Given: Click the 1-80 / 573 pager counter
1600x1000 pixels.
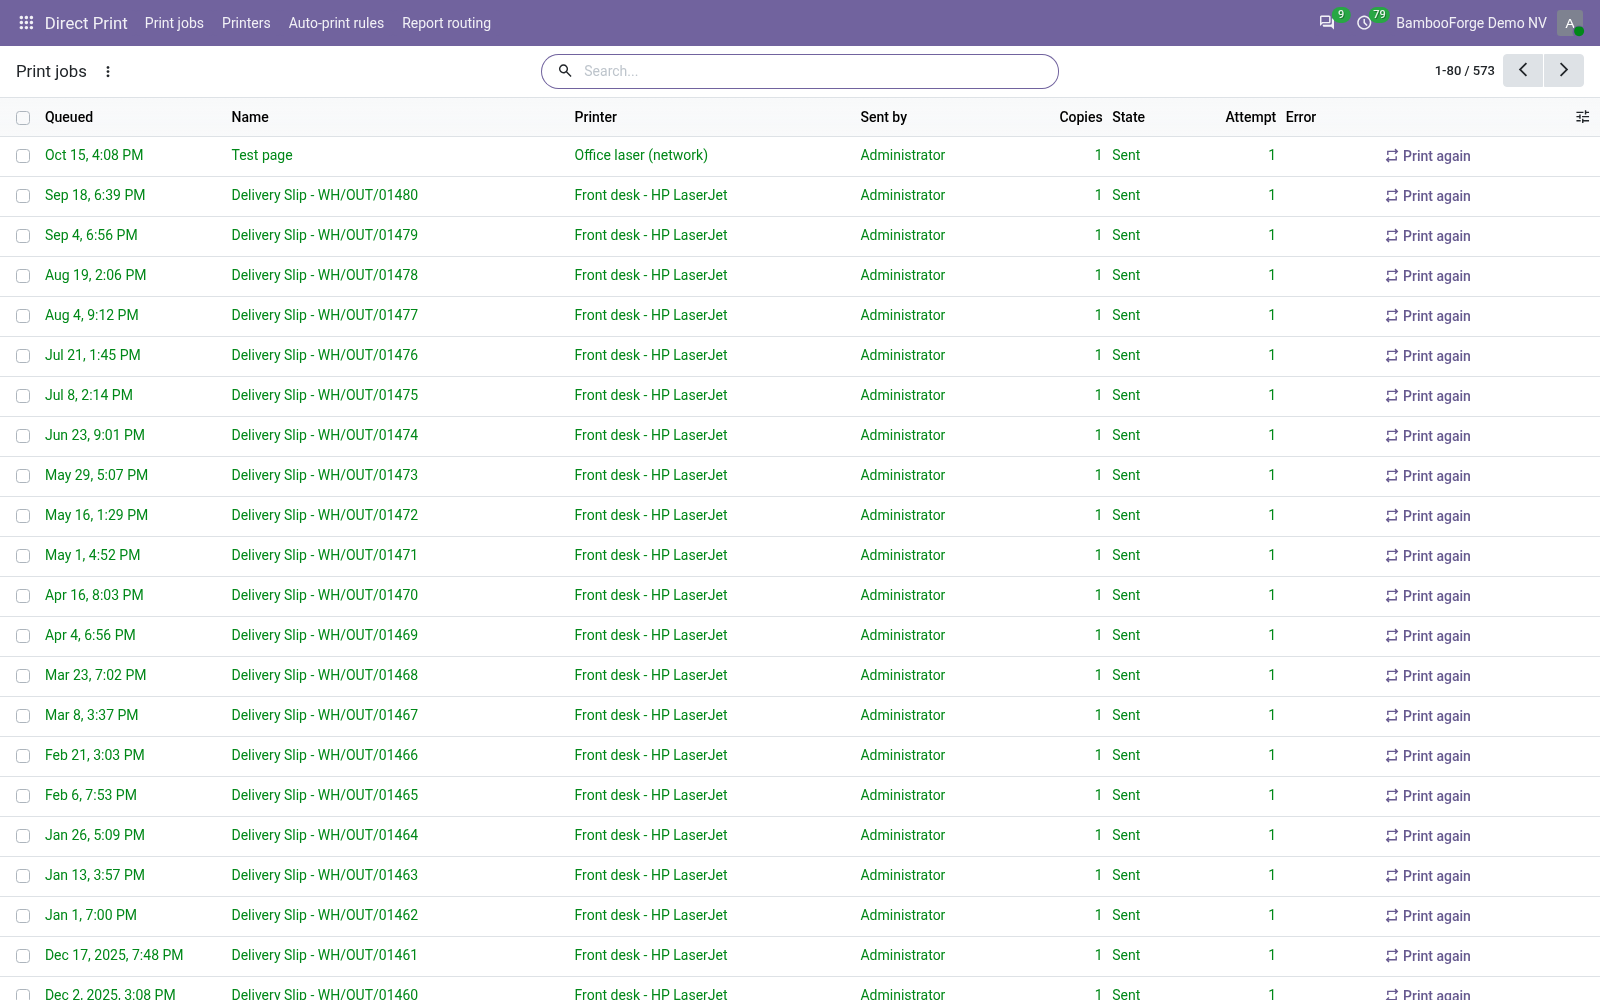Looking at the screenshot, I should (1464, 71).
